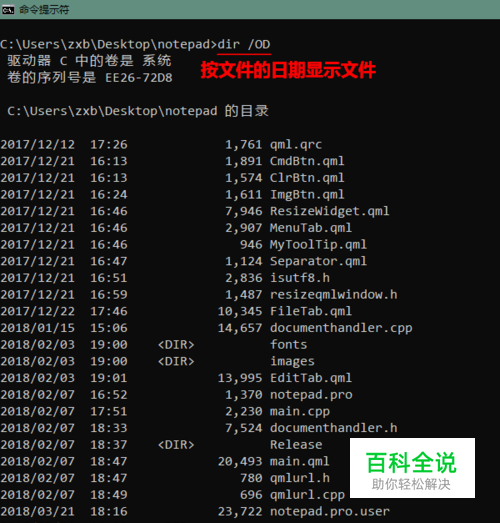Click the directory path line ending in 的目录
This screenshot has height=523, width=500.
point(138,111)
